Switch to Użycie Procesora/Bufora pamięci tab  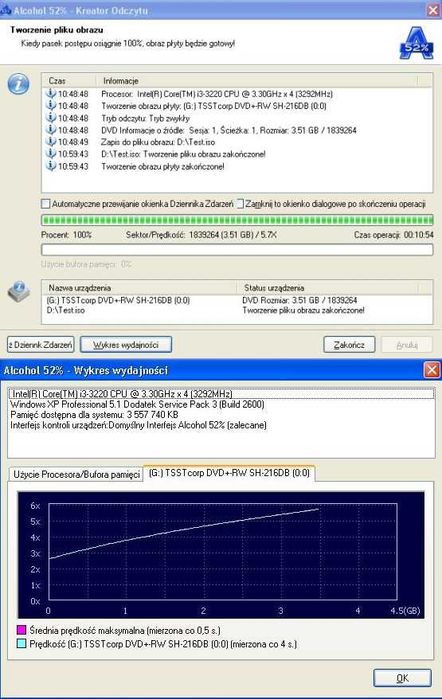76,474
